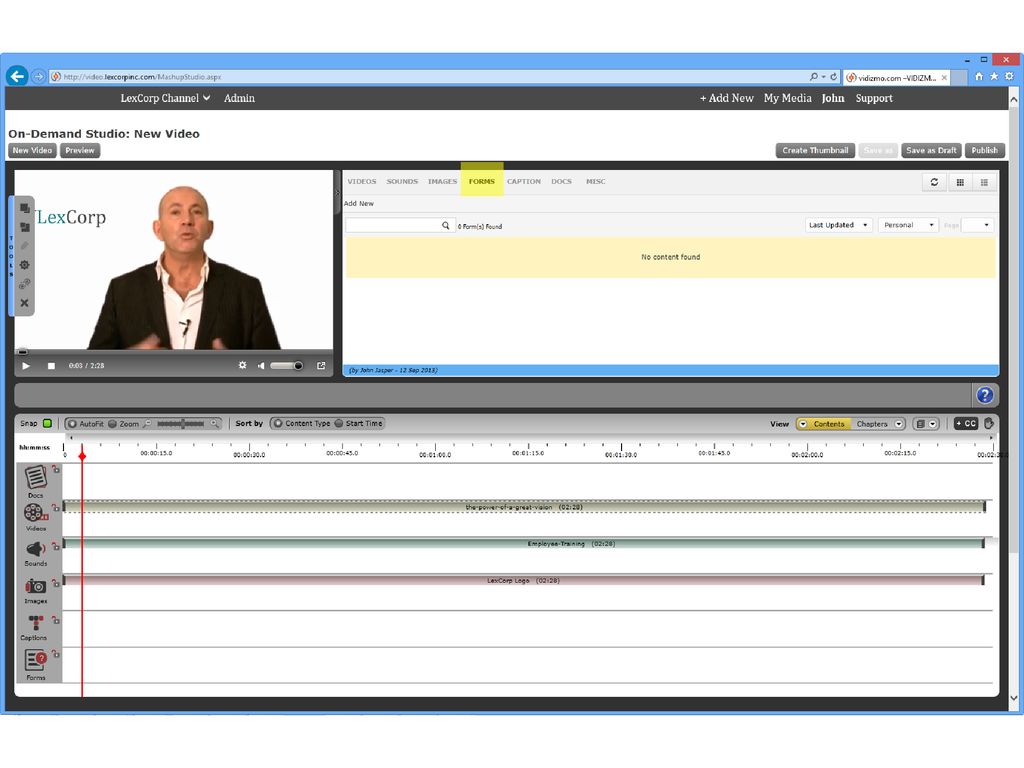Open the Last Updated sort dropdown
Image resolution: width=1024 pixels, height=768 pixels.
pos(838,225)
